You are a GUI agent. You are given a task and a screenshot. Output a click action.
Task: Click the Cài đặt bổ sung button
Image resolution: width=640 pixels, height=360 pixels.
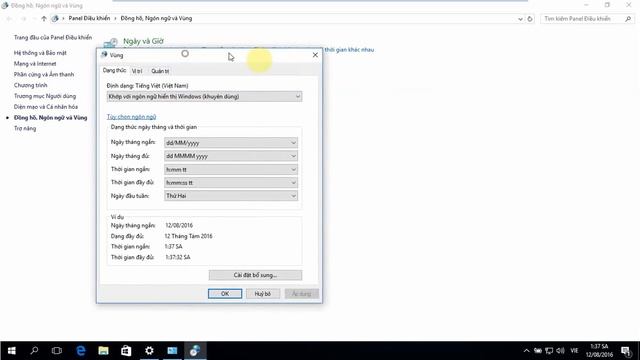[255, 275]
